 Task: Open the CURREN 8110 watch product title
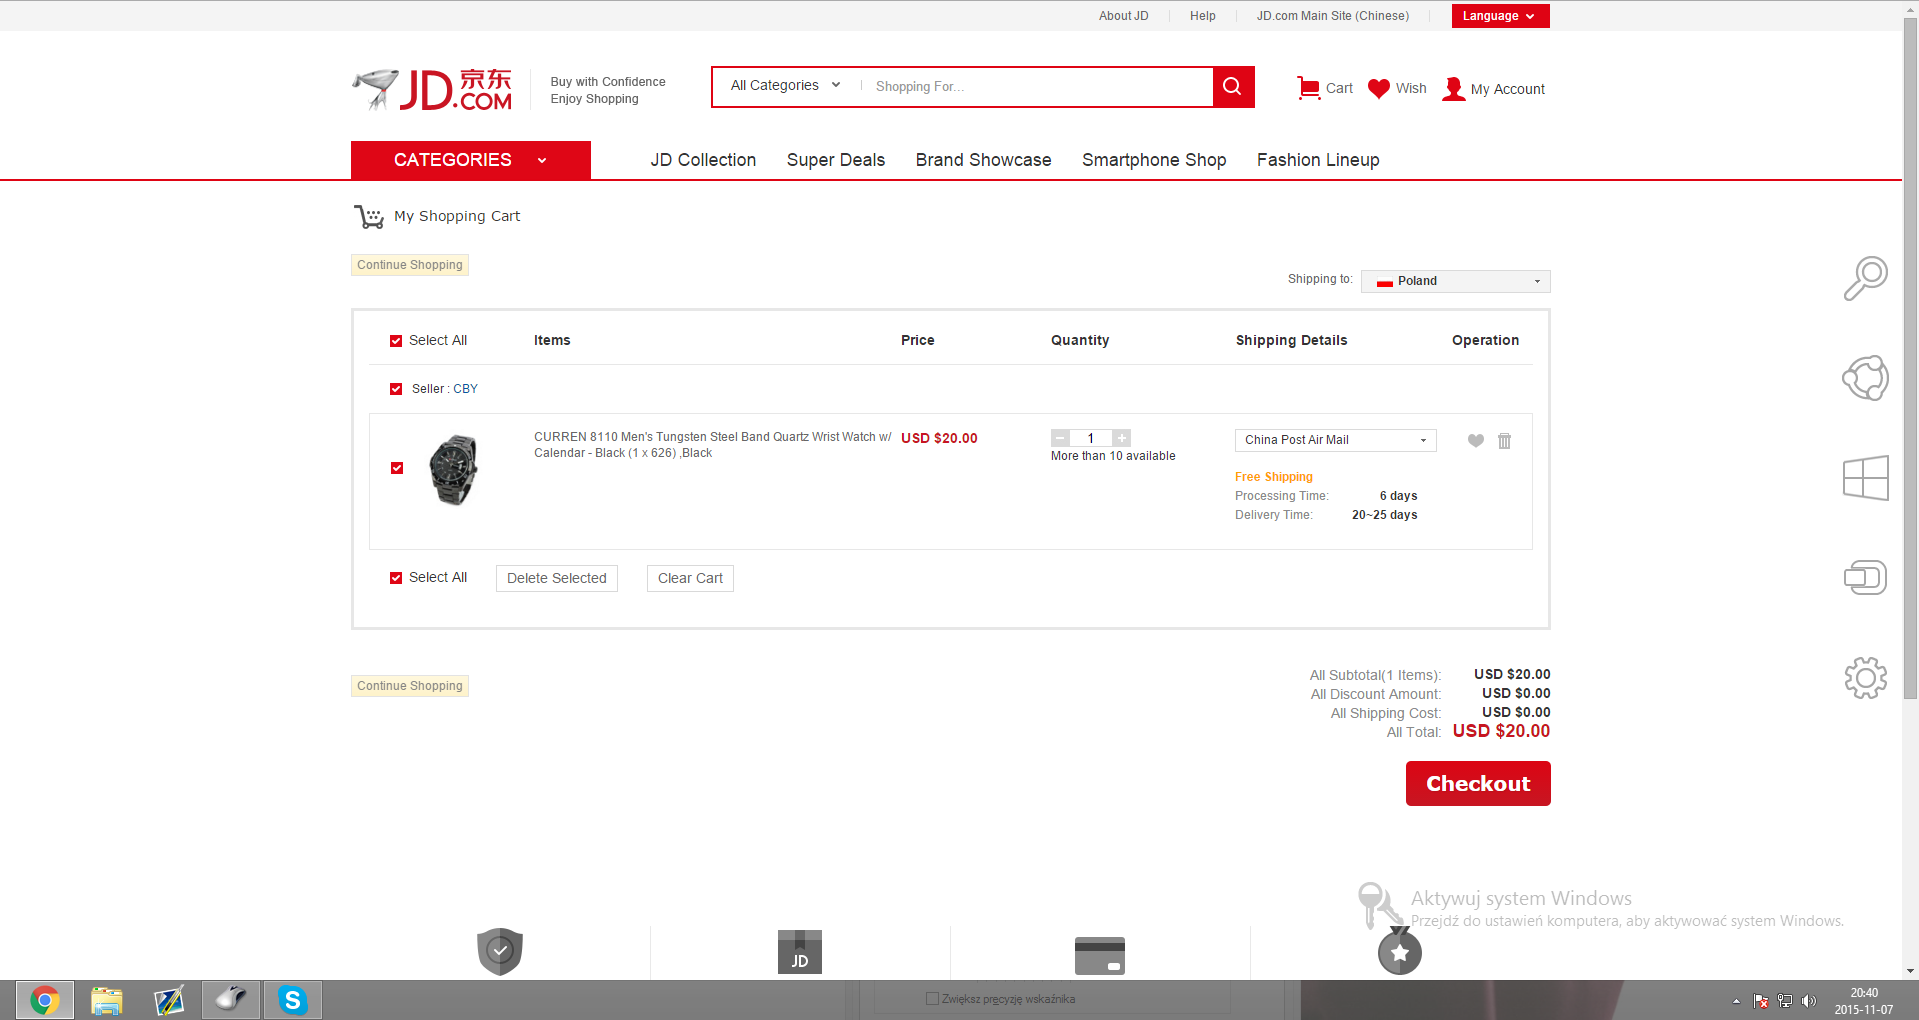[712, 445]
